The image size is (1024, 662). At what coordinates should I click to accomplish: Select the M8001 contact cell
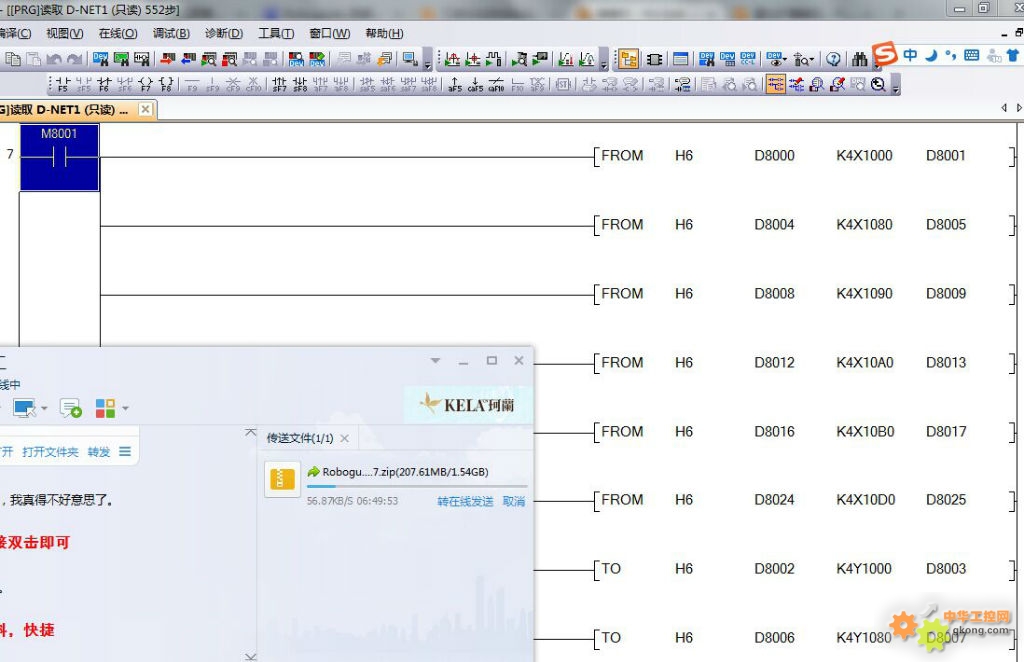coord(59,157)
